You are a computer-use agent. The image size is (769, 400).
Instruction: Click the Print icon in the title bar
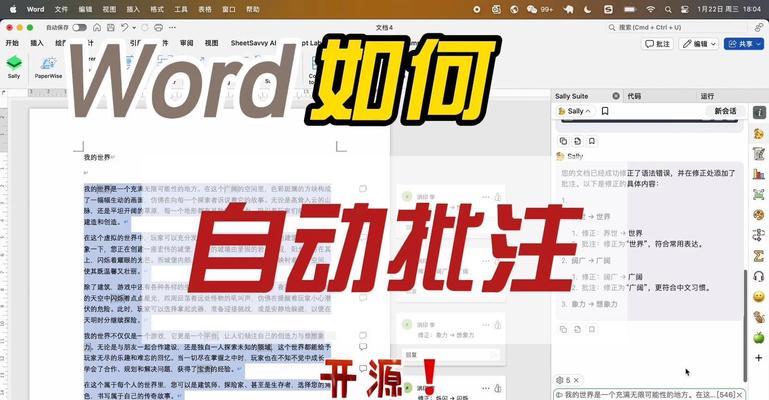pos(158,27)
